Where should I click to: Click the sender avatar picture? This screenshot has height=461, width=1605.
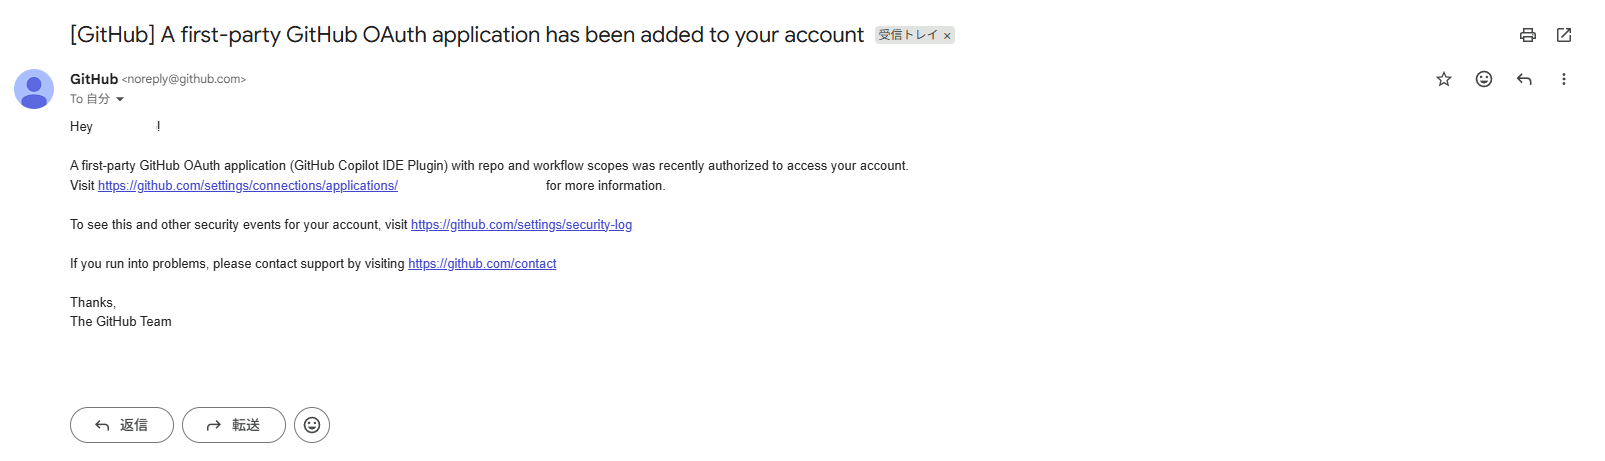click(x=34, y=89)
